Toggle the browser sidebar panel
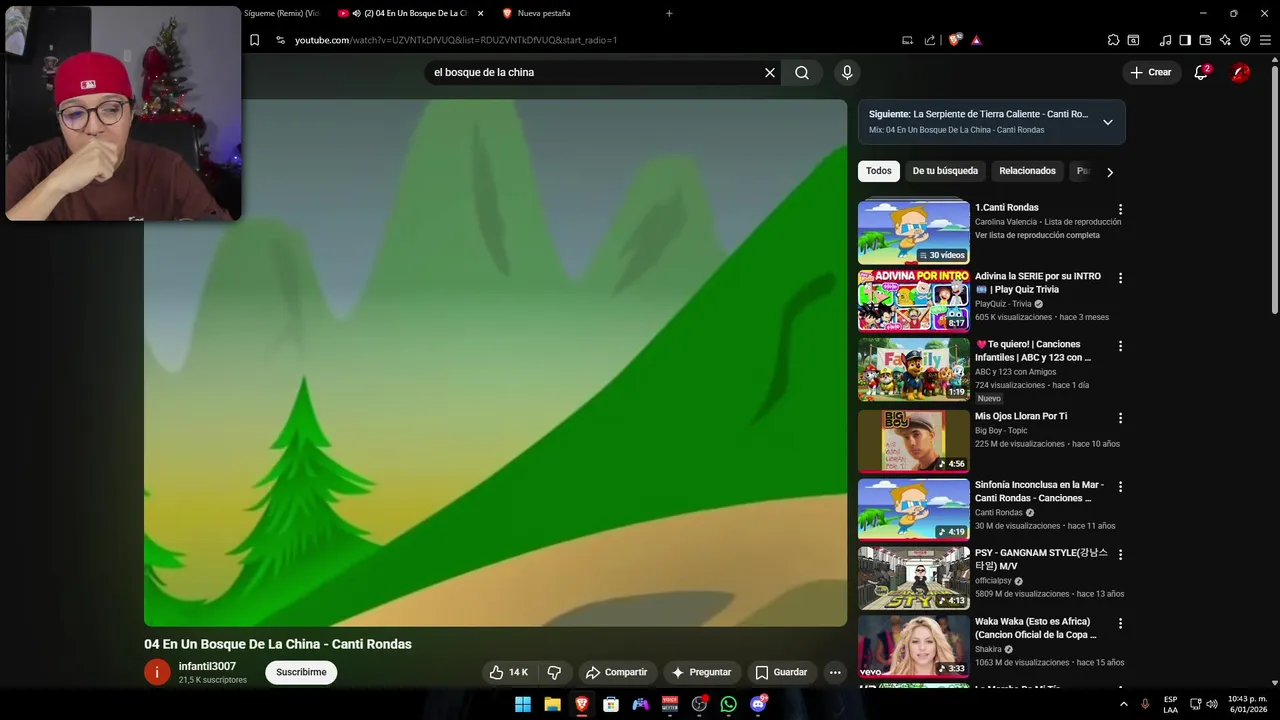 [1185, 40]
